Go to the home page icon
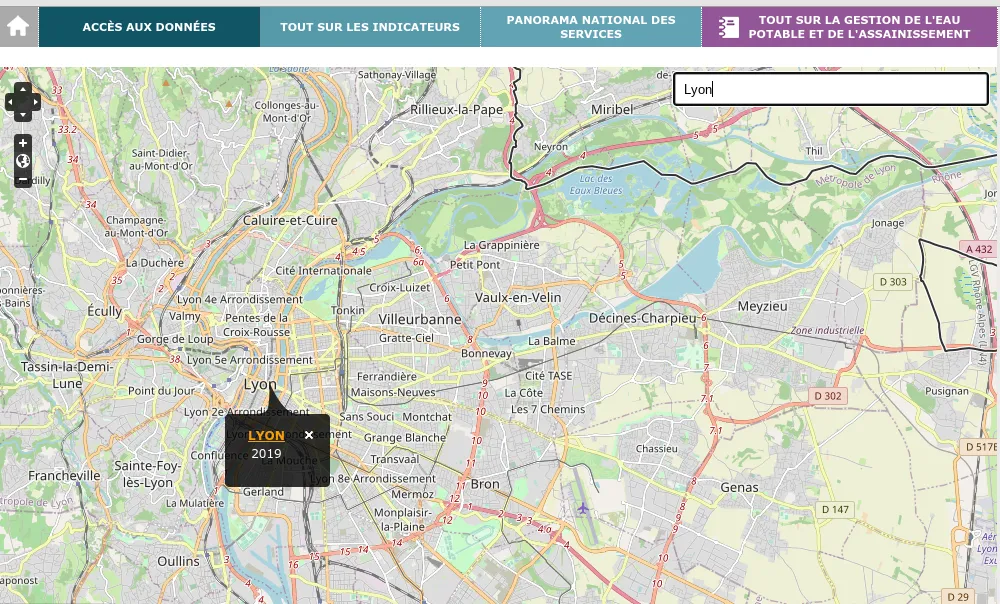 click(18, 27)
